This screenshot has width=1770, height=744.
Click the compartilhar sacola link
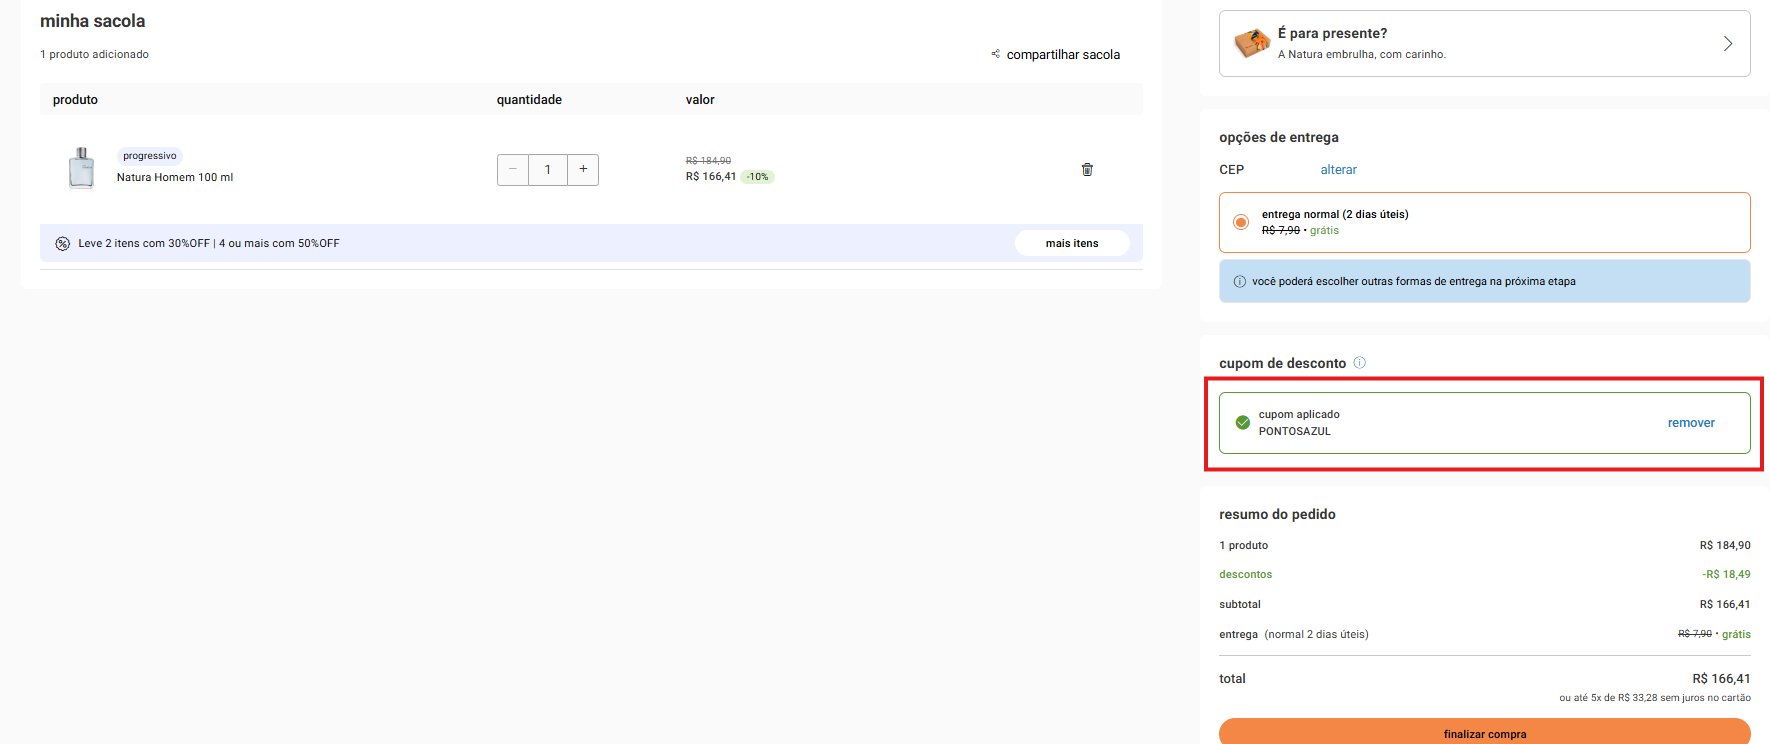1063,55
